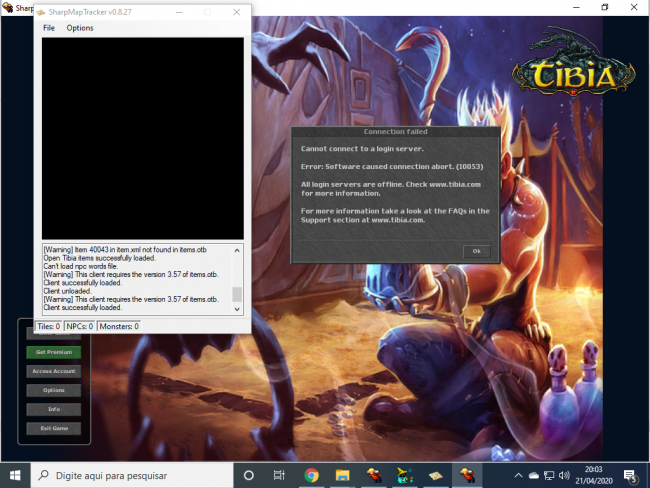Image resolution: width=650 pixels, height=488 pixels.
Task: Open Google Chrome from the taskbar
Action: coord(311,475)
